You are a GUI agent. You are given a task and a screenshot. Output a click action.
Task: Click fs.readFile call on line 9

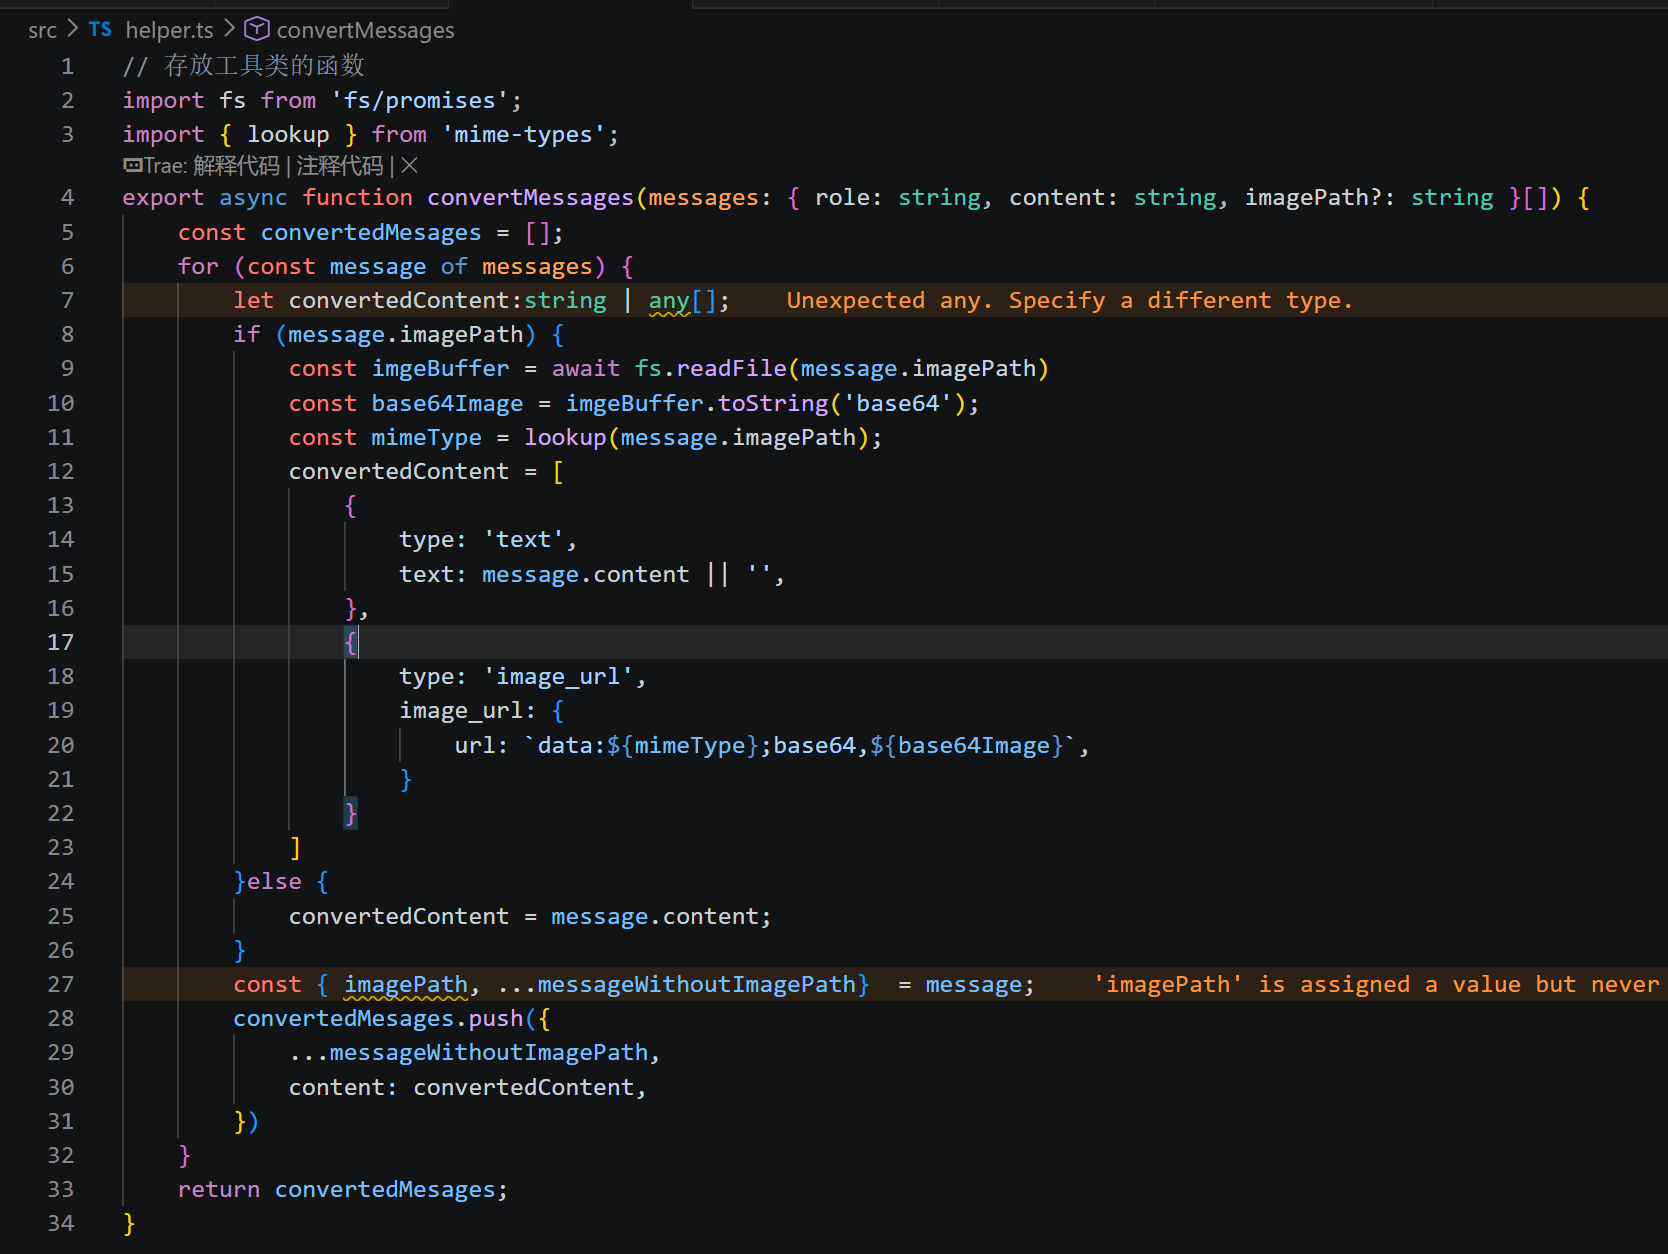[x=711, y=369]
